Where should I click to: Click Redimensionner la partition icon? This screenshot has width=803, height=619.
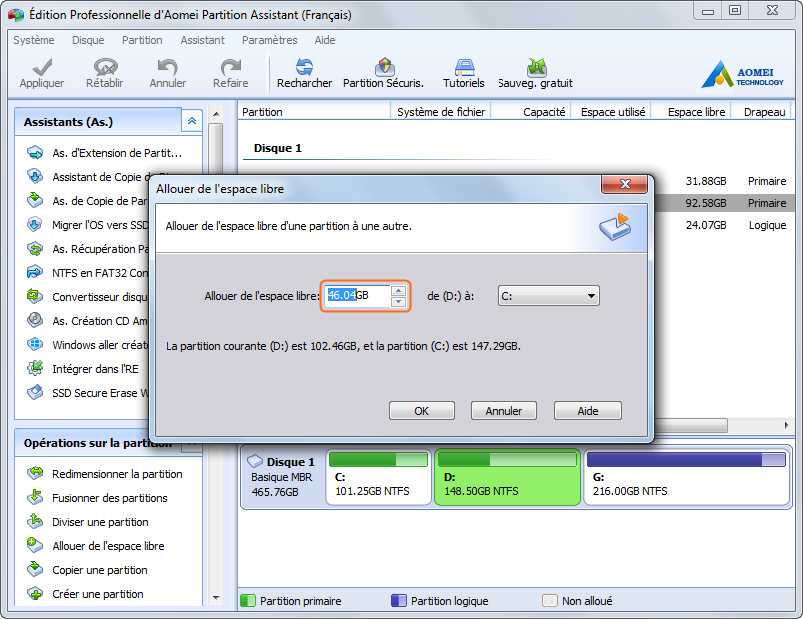click(35, 474)
